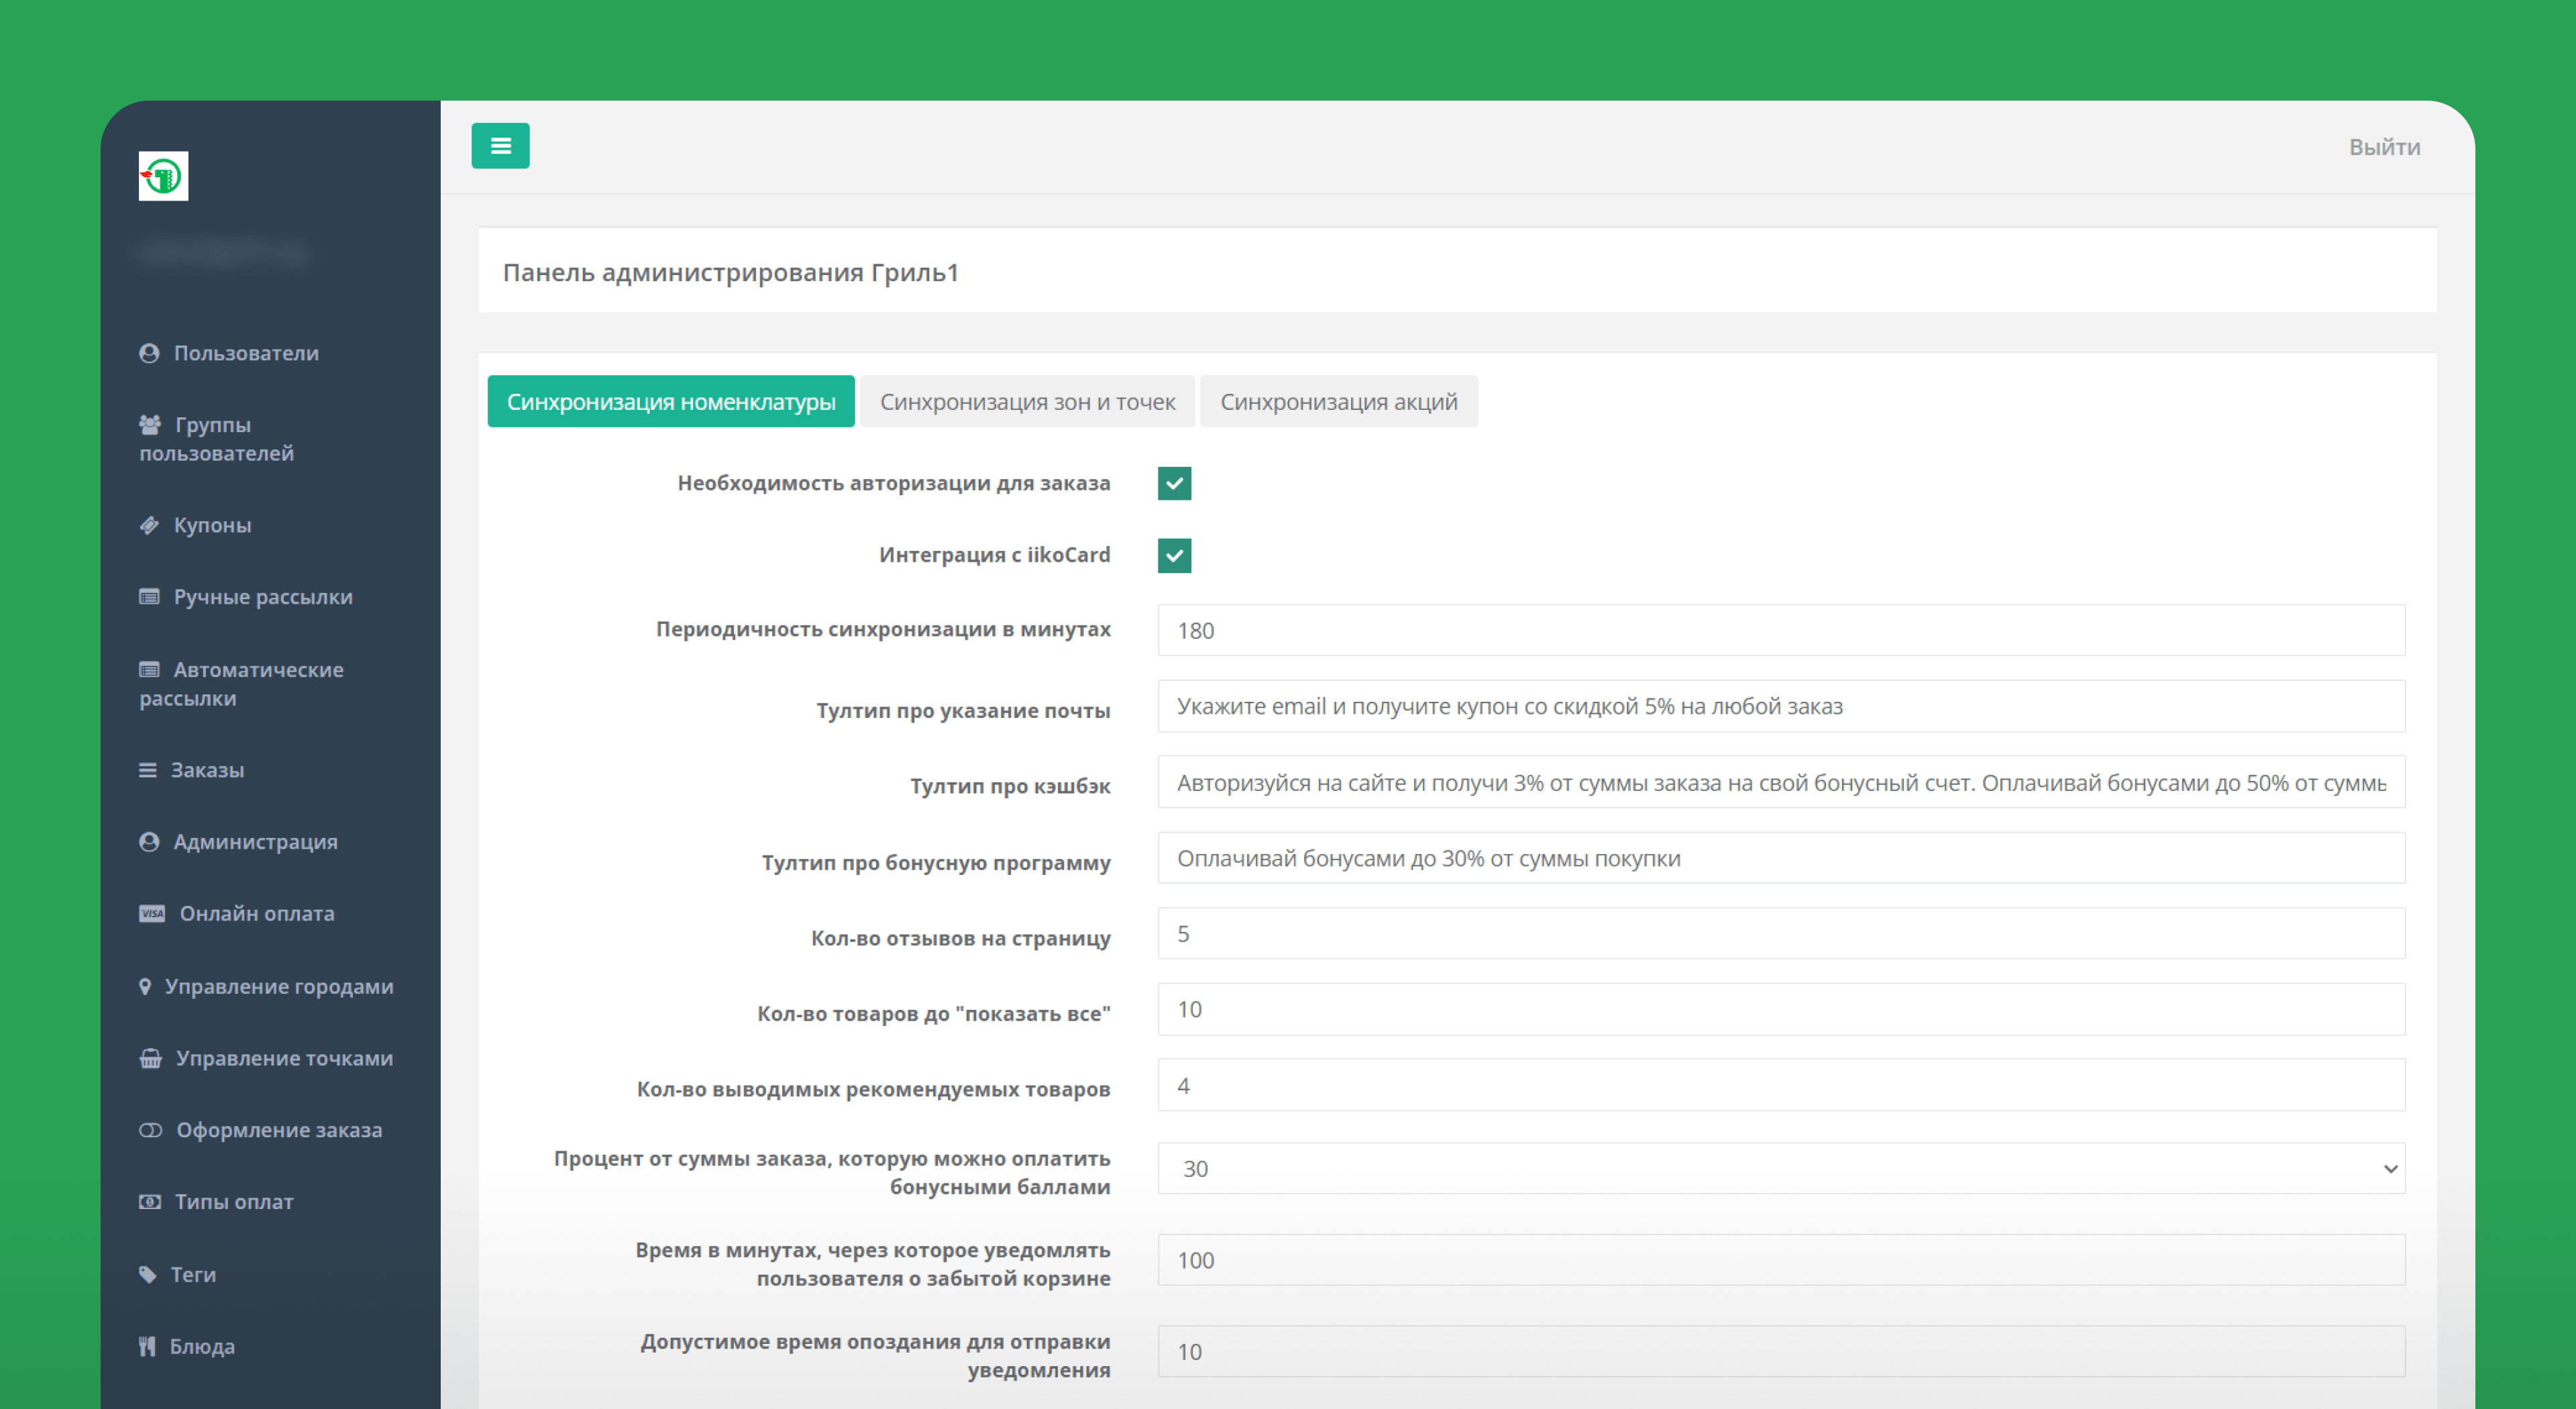Switch to Синхронизация зон и точек tab
The height and width of the screenshot is (1409, 2576).
pos(1027,402)
